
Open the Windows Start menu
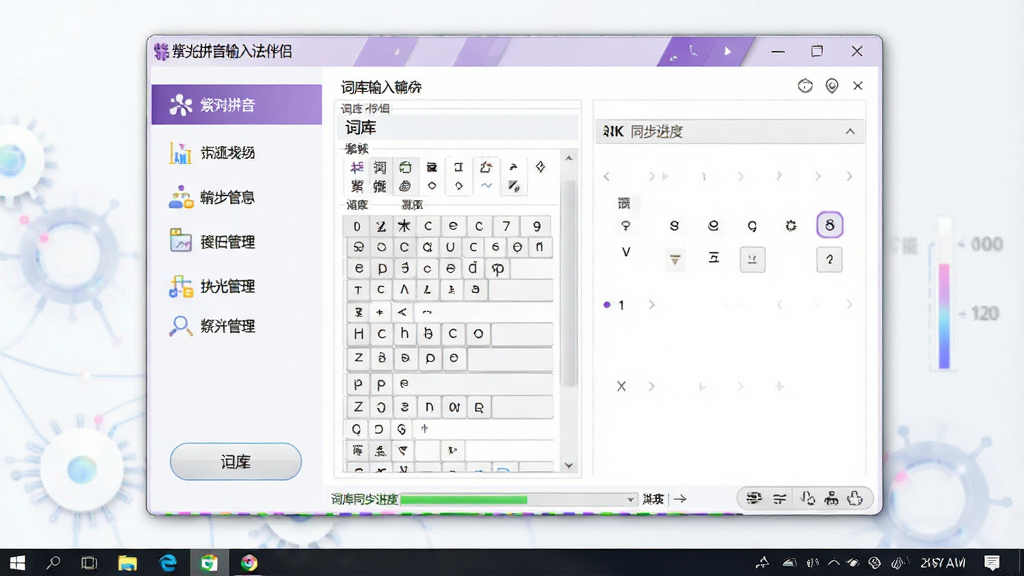[18, 562]
